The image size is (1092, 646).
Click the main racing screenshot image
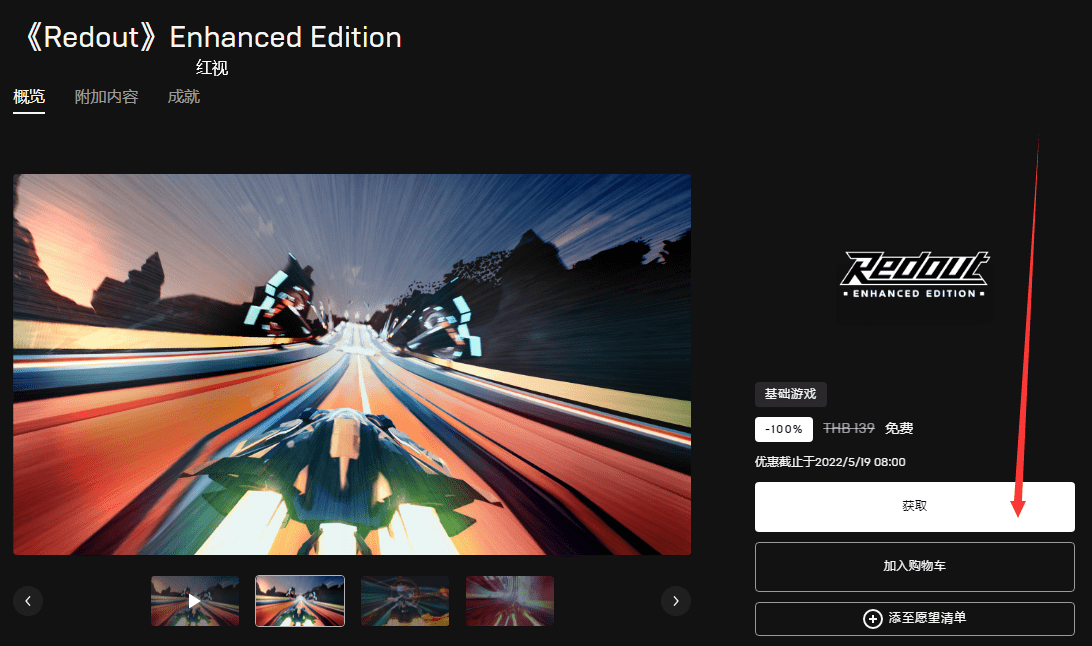(352, 364)
